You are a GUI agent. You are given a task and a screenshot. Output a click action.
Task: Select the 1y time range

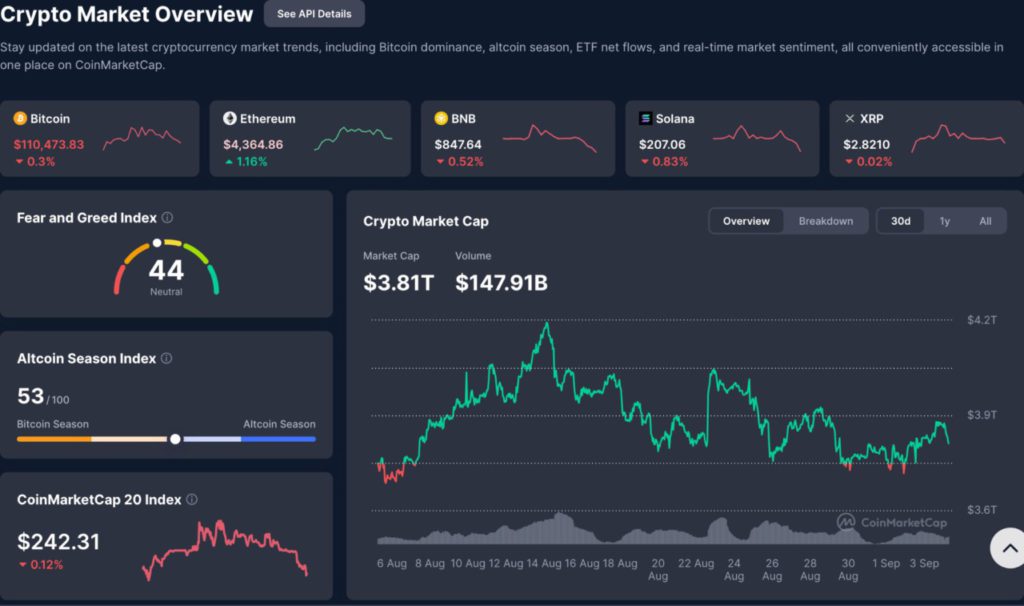click(944, 221)
